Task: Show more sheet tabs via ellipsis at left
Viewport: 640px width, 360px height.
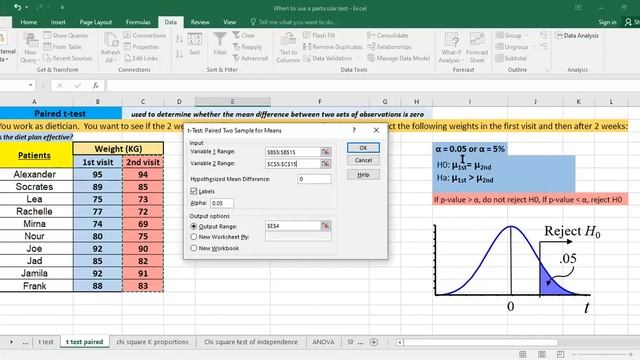Action: click(25, 342)
